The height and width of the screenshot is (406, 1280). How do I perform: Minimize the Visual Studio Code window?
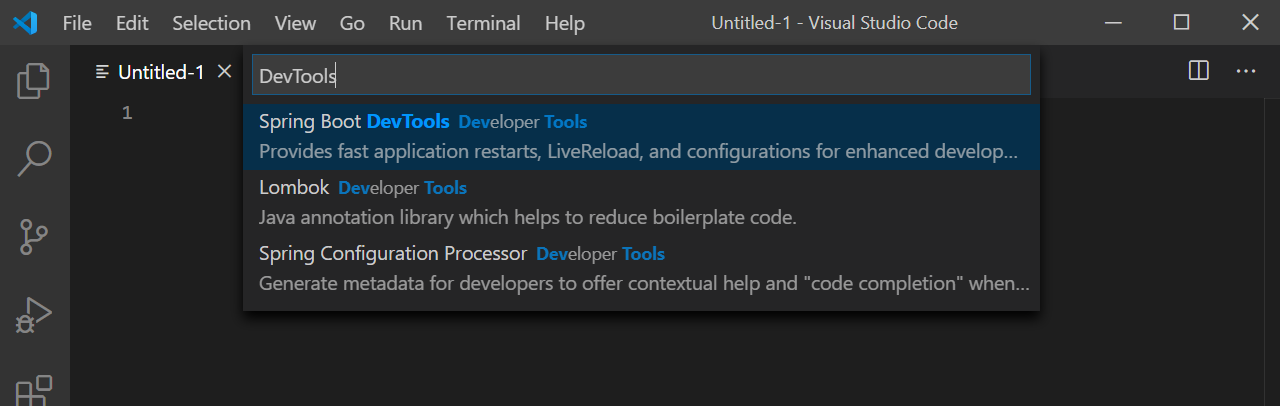(1113, 22)
